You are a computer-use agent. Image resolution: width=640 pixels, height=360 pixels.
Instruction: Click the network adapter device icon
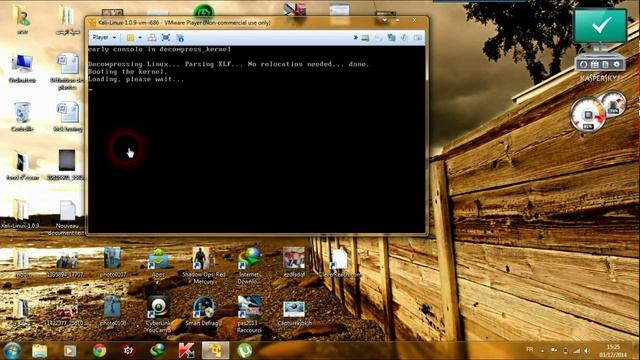(x=391, y=38)
